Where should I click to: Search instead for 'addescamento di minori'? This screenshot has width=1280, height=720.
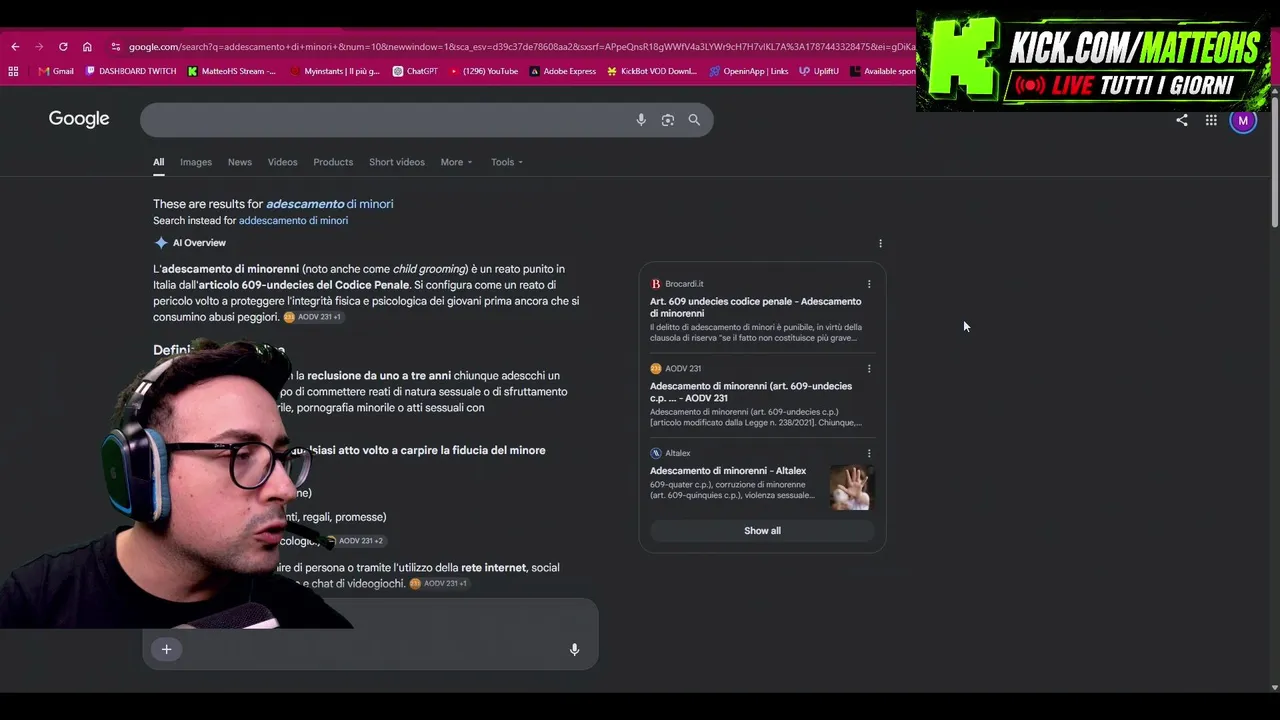293,221
